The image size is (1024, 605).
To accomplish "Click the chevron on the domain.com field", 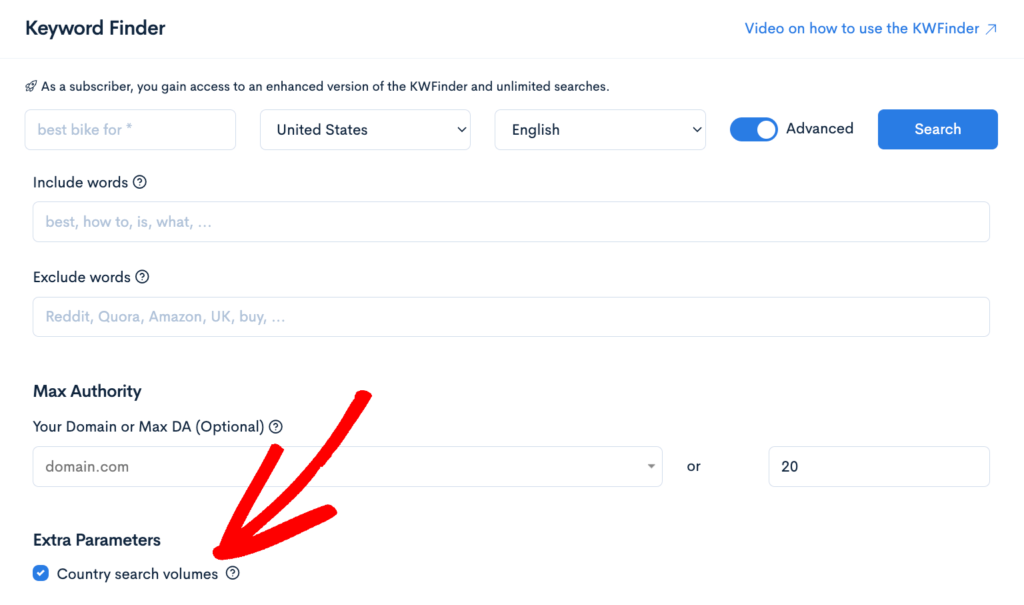I will tap(651, 466).
